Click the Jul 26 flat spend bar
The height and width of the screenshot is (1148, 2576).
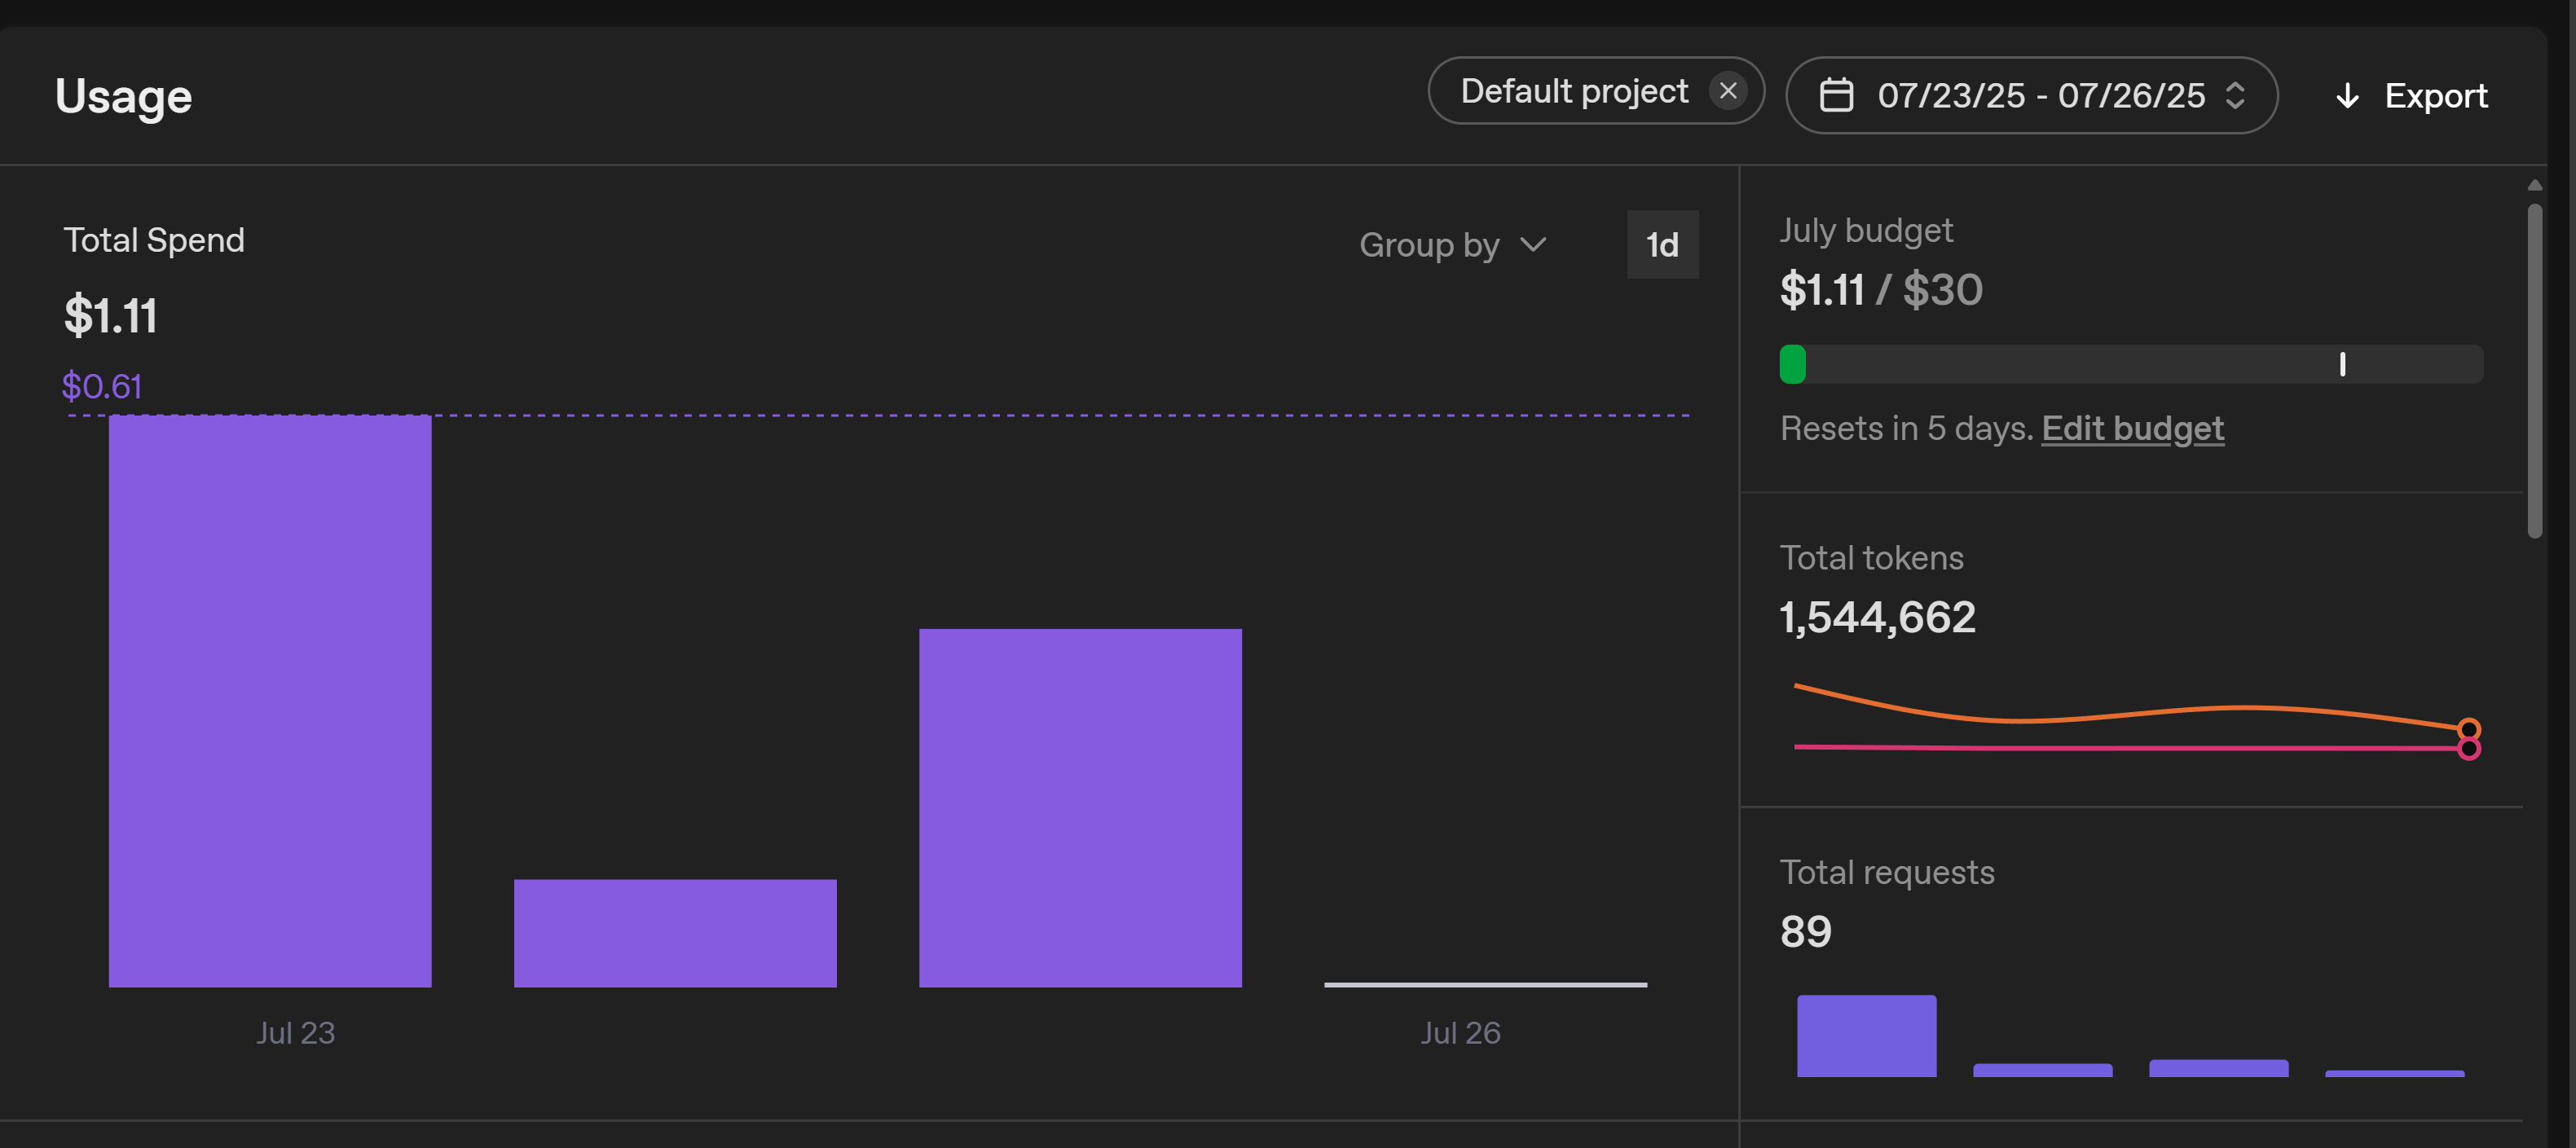(x=1485, y=984)
